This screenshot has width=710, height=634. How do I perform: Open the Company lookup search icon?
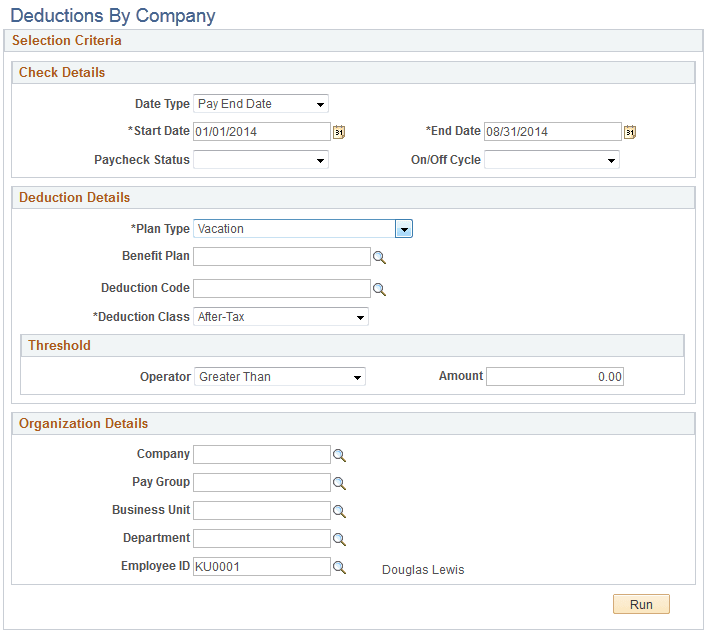pyautogui.click(x=339, y=455)
